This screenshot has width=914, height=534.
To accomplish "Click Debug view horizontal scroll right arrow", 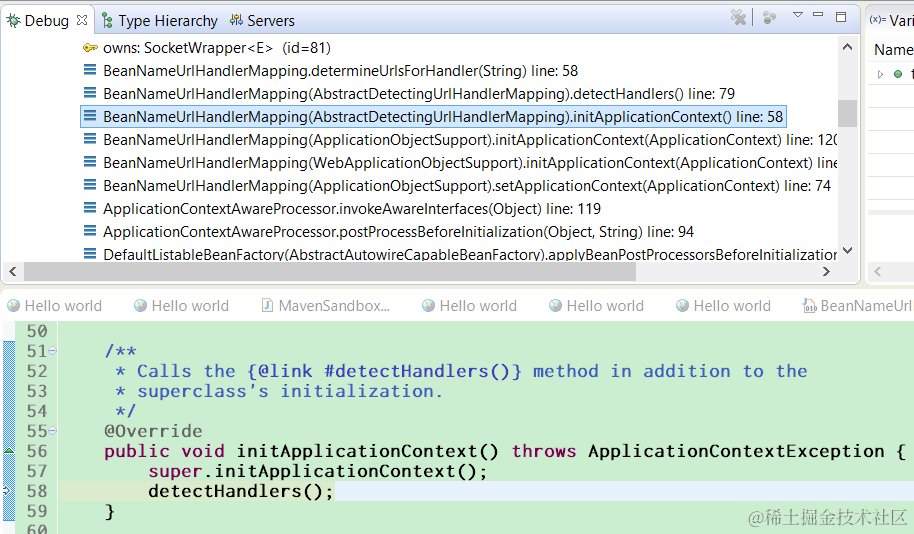I will [826, 272].
